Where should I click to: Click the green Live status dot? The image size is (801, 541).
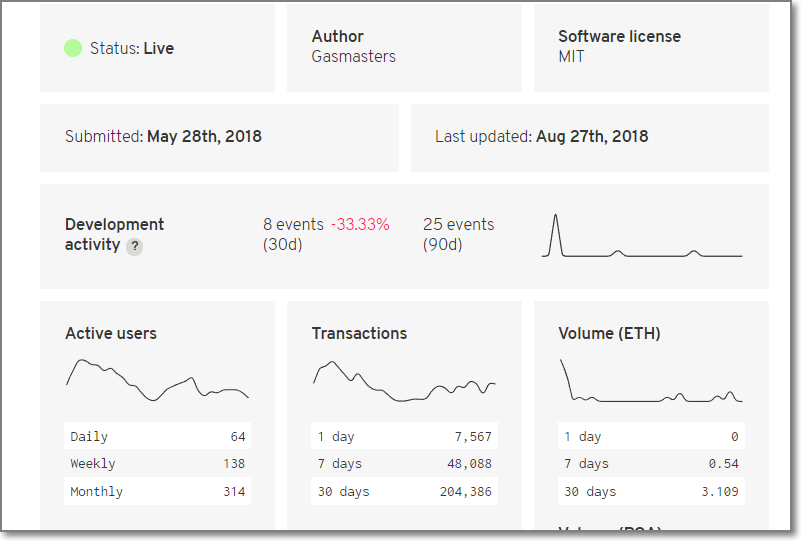[72, 48]
